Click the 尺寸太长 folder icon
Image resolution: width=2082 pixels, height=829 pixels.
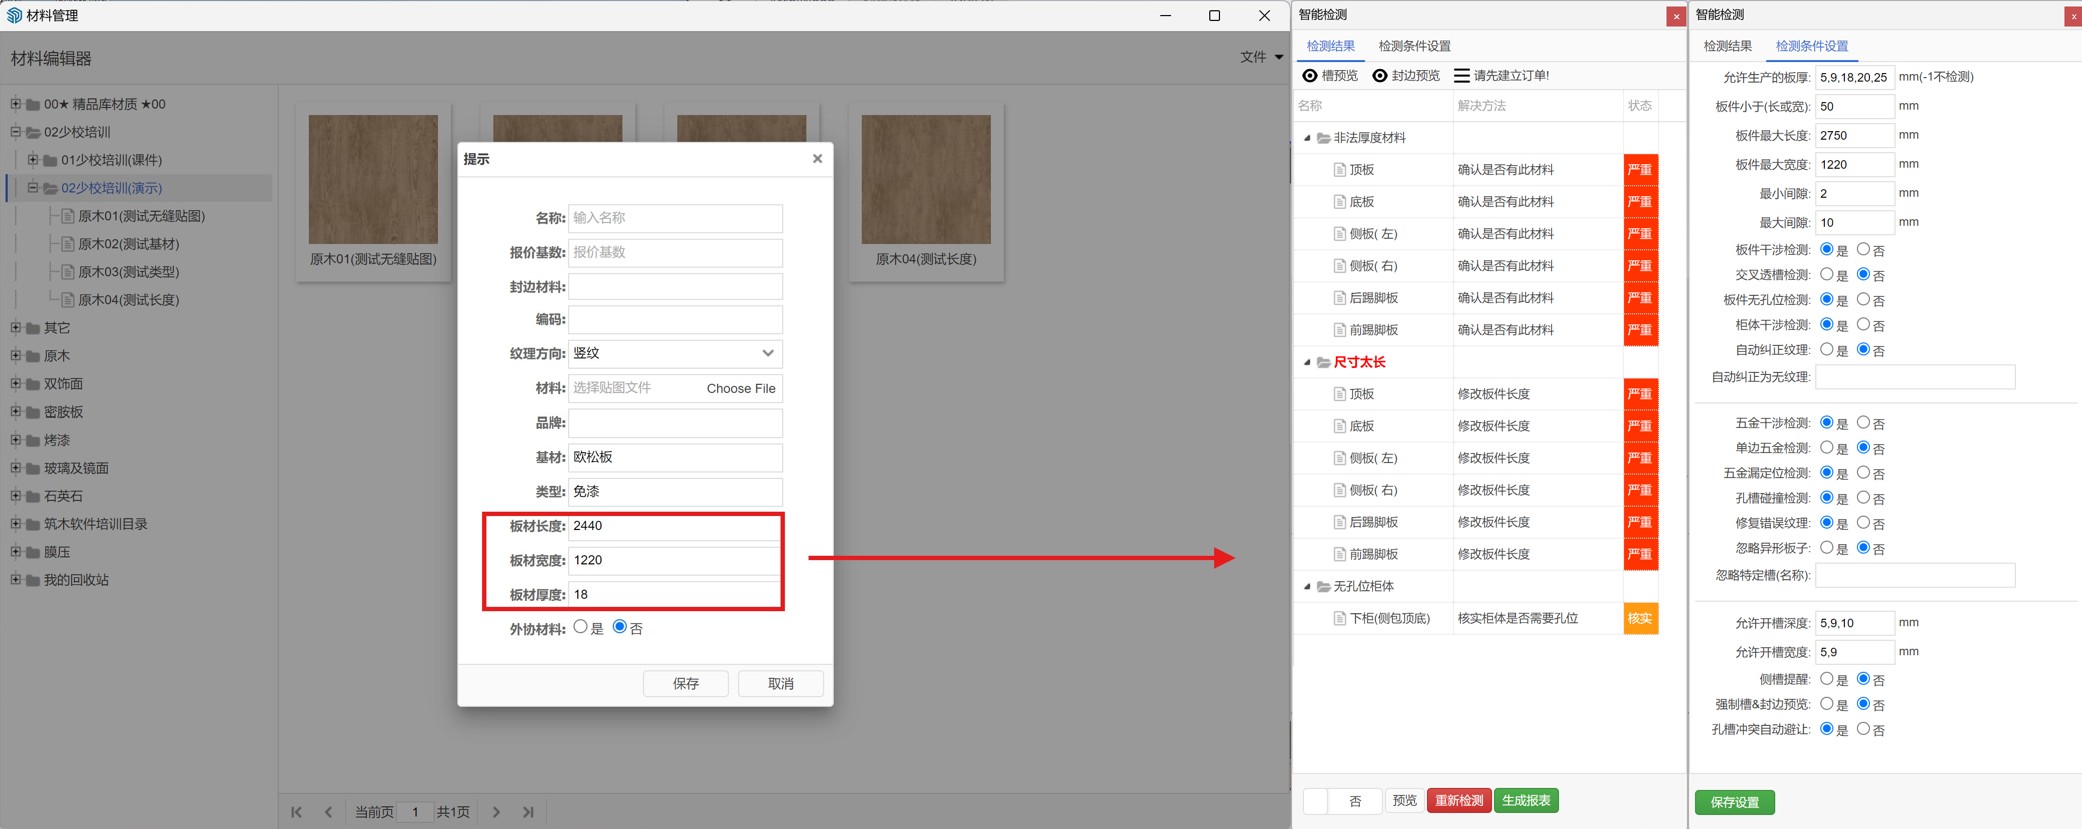tap(1323, 362)
